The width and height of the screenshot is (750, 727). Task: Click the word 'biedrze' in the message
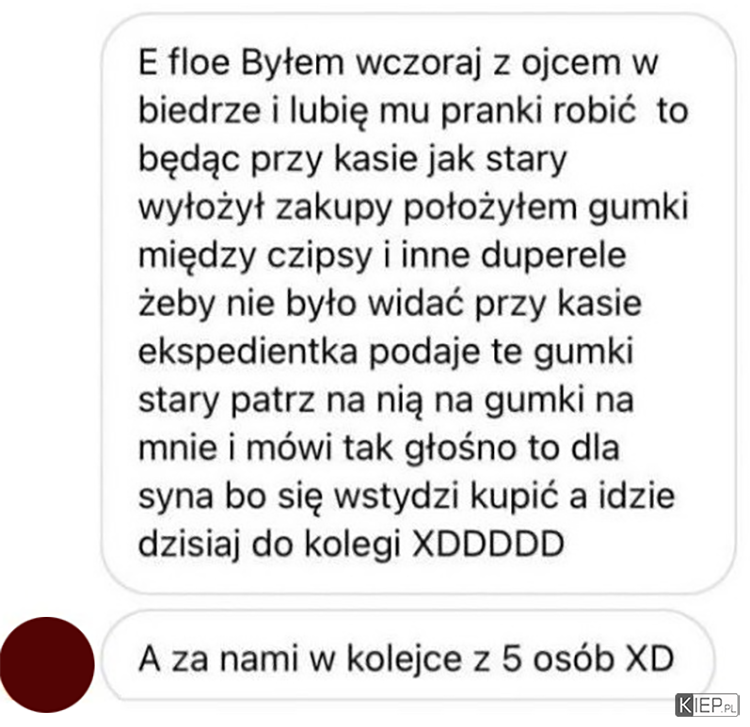pos(200,110)
